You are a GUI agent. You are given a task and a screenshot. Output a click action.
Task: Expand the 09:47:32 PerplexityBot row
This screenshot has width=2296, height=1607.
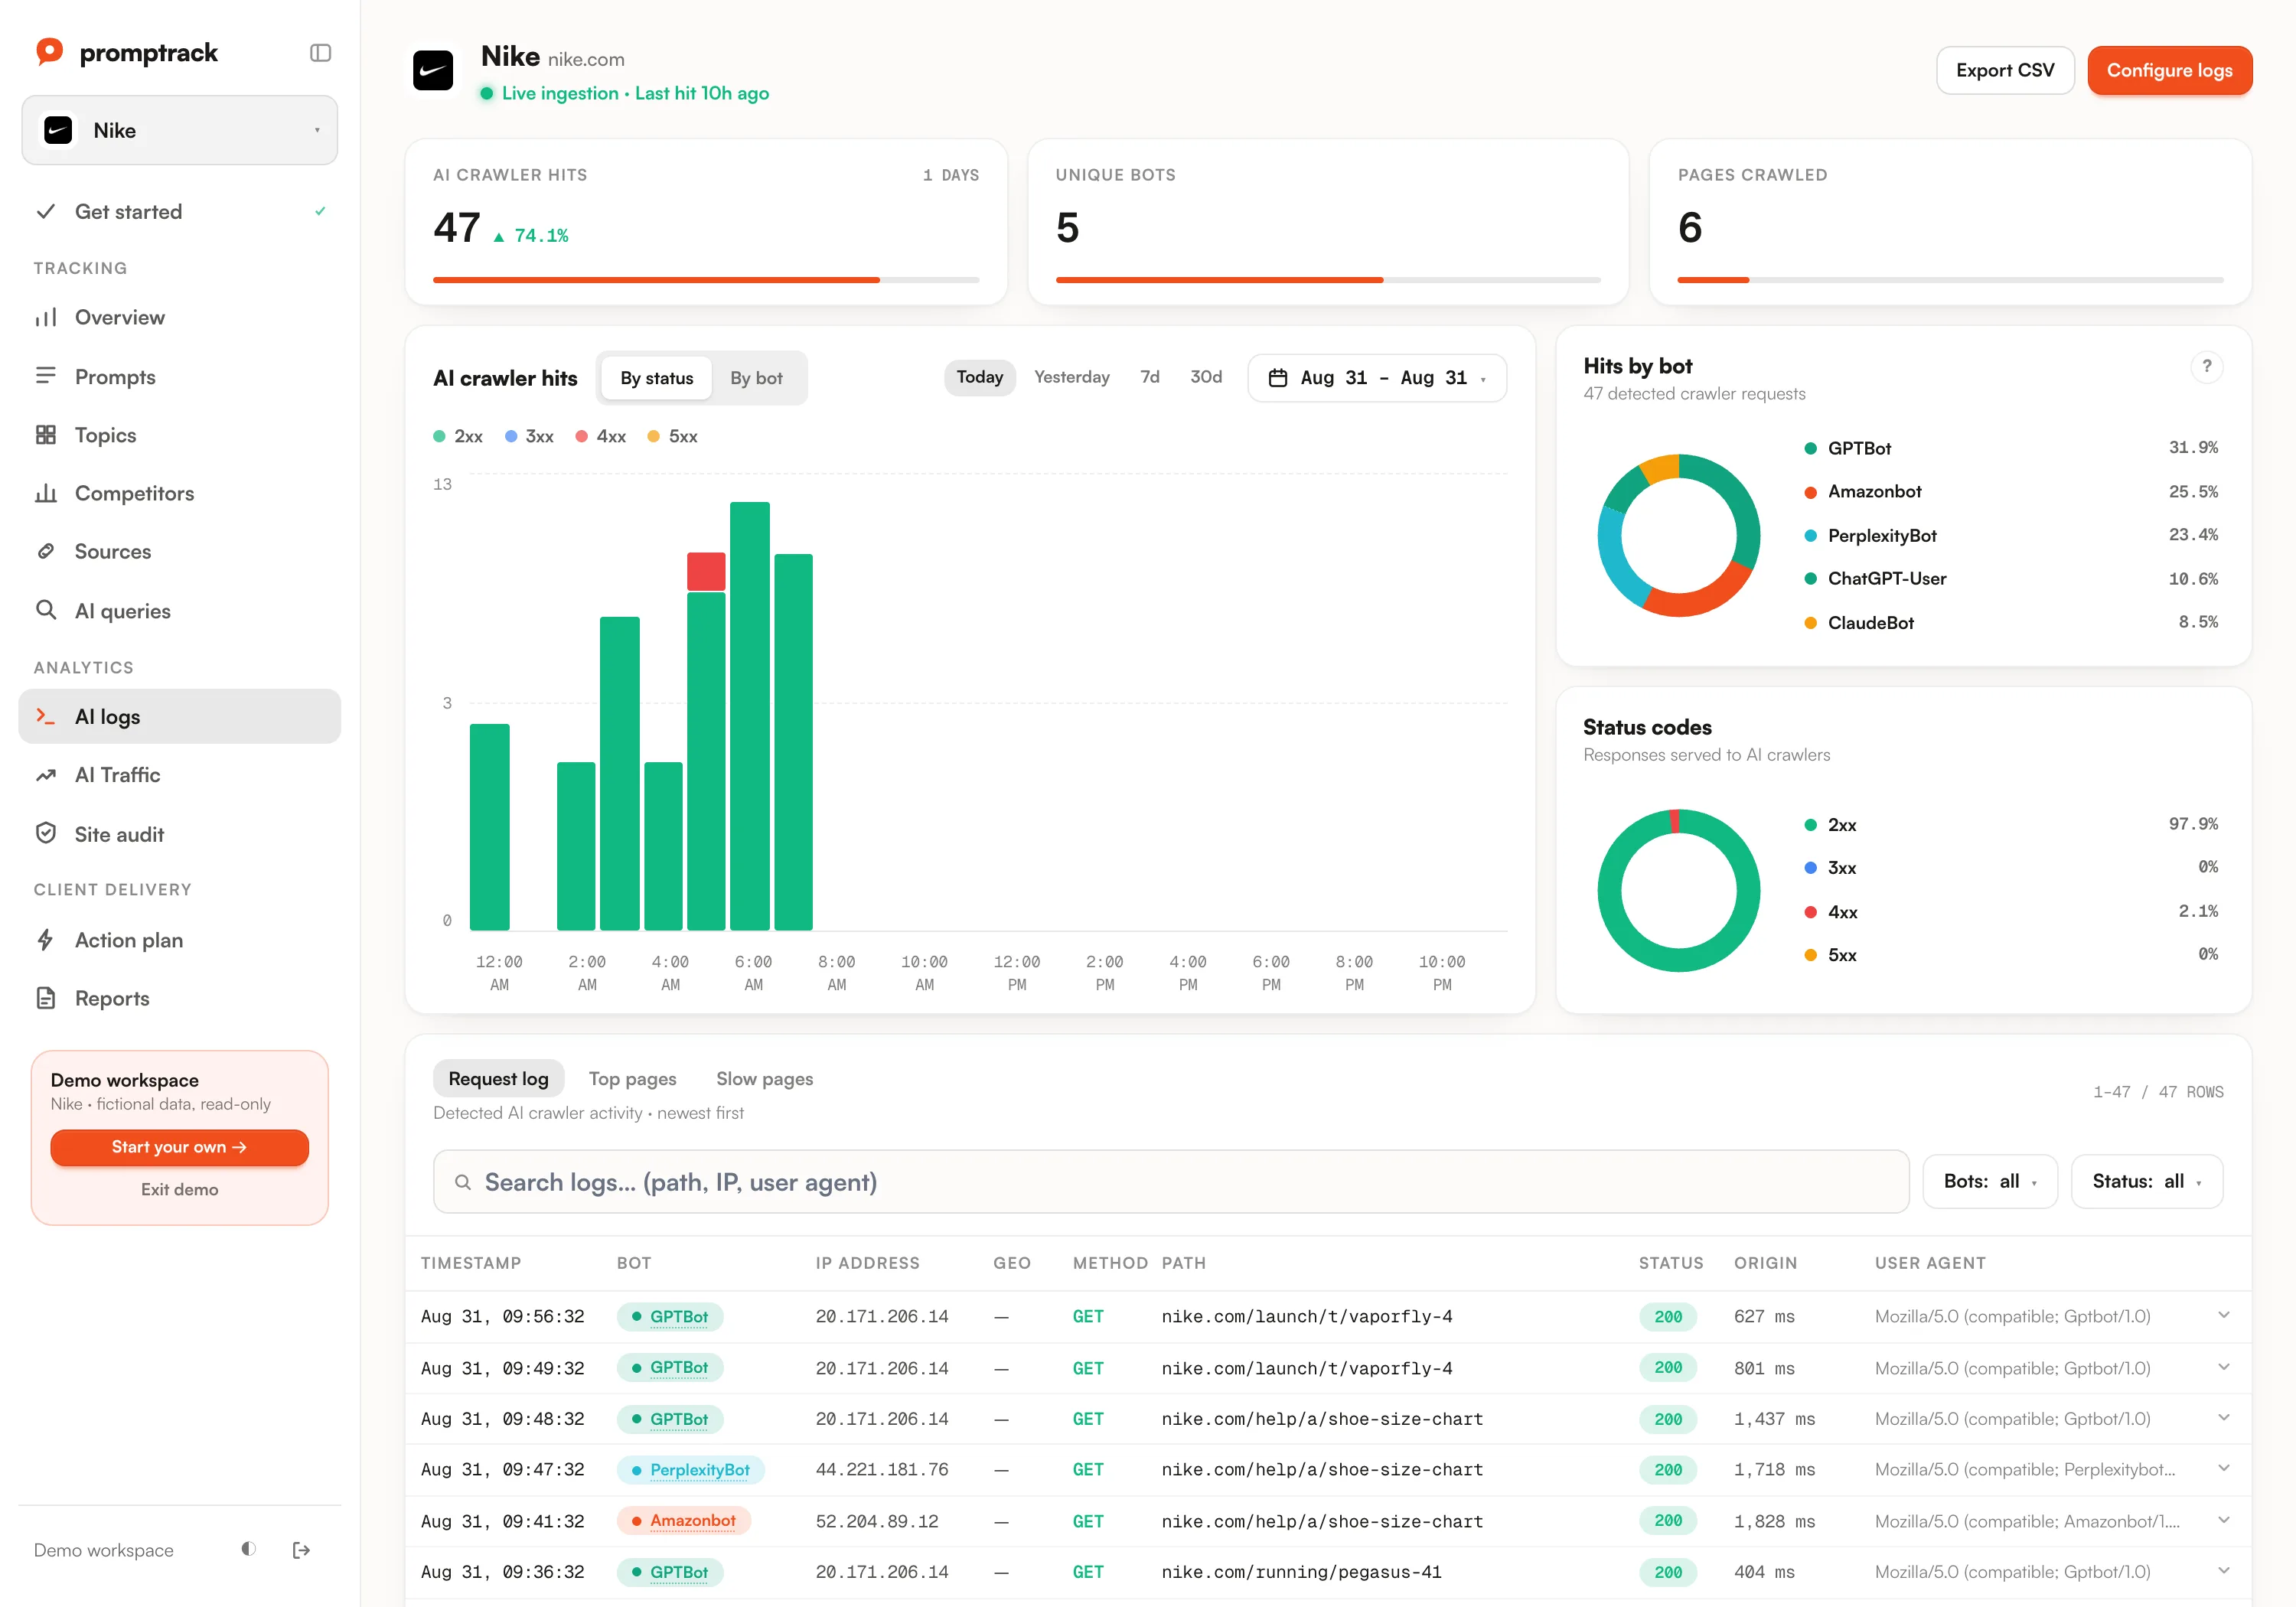(2224, 1468)
